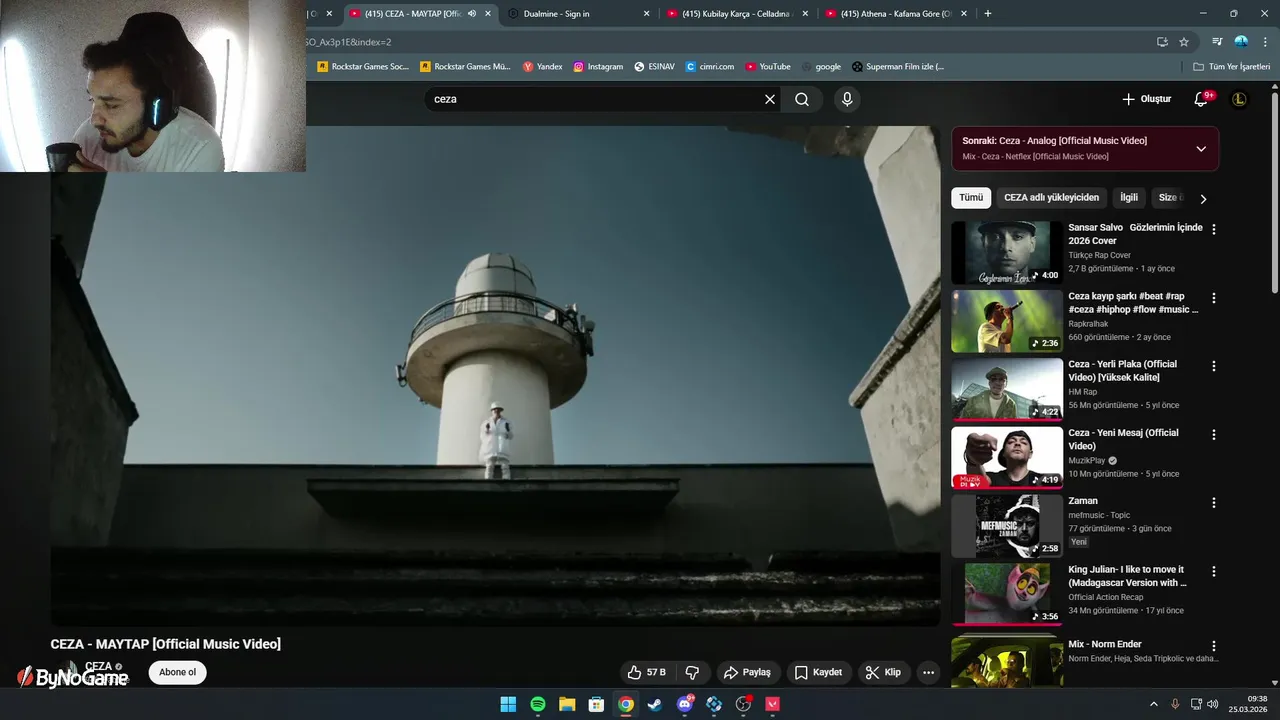The width and height of the screenshot is (1280, 720).
Task: Open options for King Julian video
Action: 1214,572
